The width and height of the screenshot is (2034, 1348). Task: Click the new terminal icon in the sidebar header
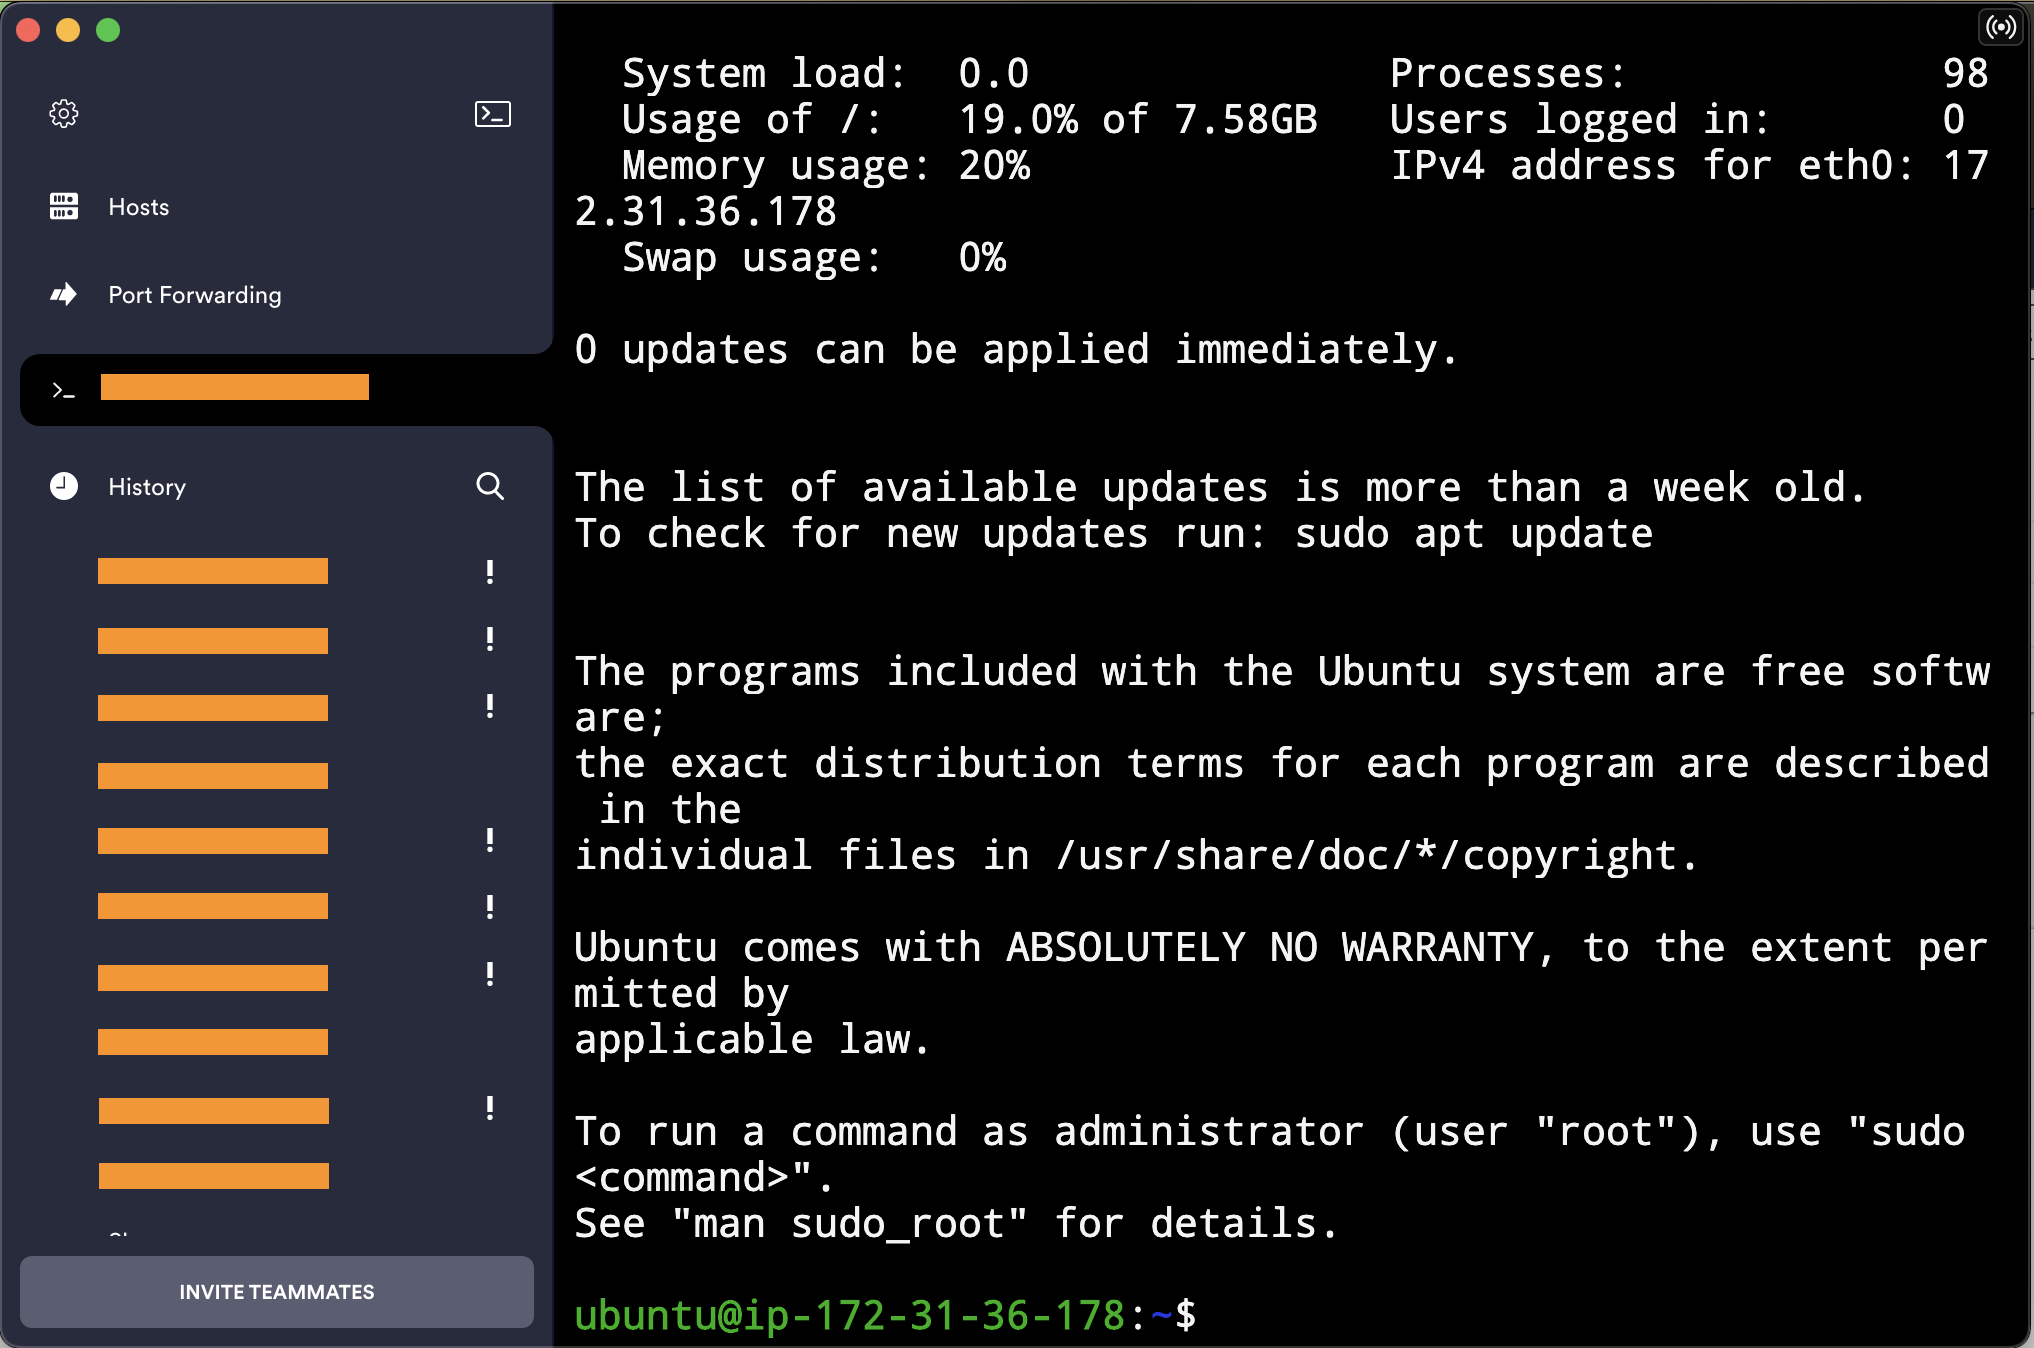click(x=492, y=114)
